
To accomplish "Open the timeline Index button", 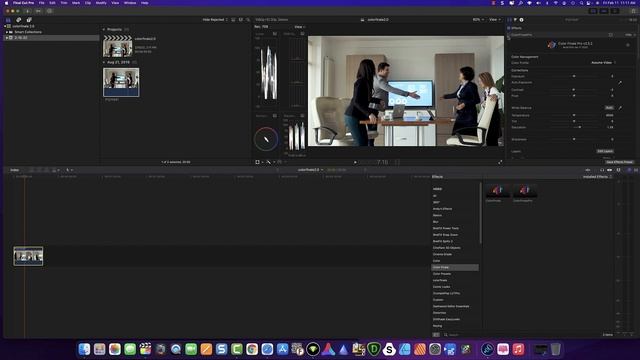I will click(x=14, y=170).
